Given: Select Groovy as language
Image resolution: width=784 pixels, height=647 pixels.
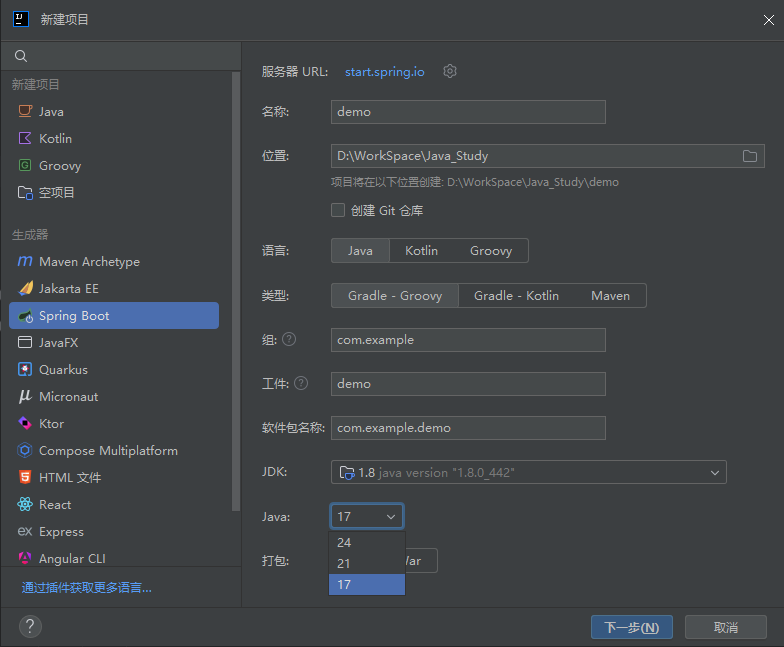Looking at the screenshot, I should tap(490, 250).
